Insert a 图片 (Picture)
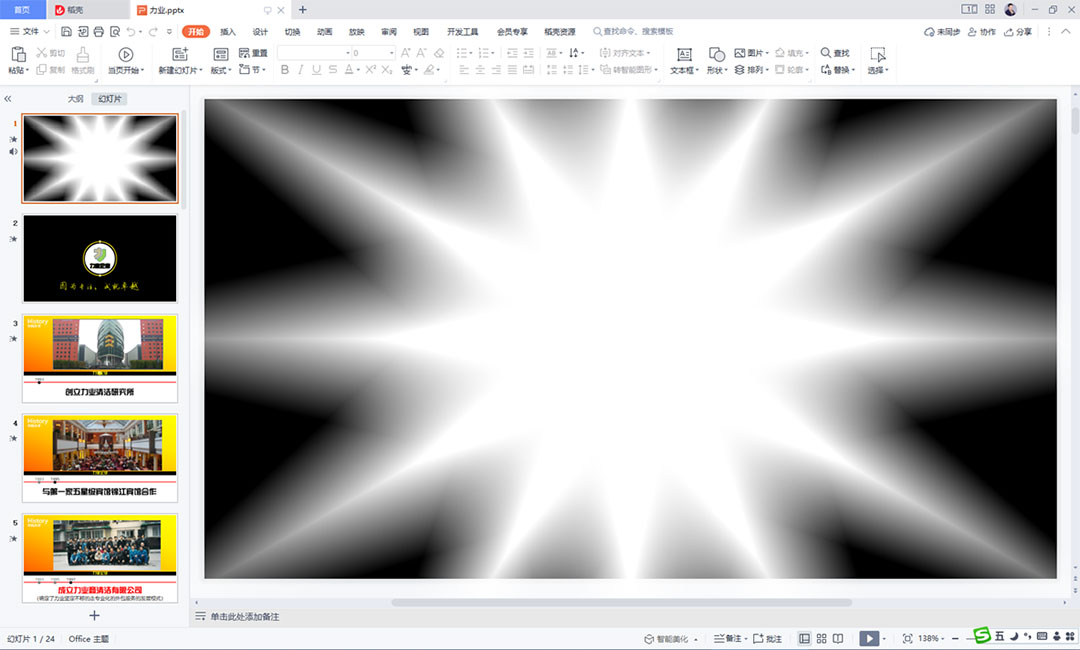The height and width of the screenshot is (650, 1080). point(752,53)
